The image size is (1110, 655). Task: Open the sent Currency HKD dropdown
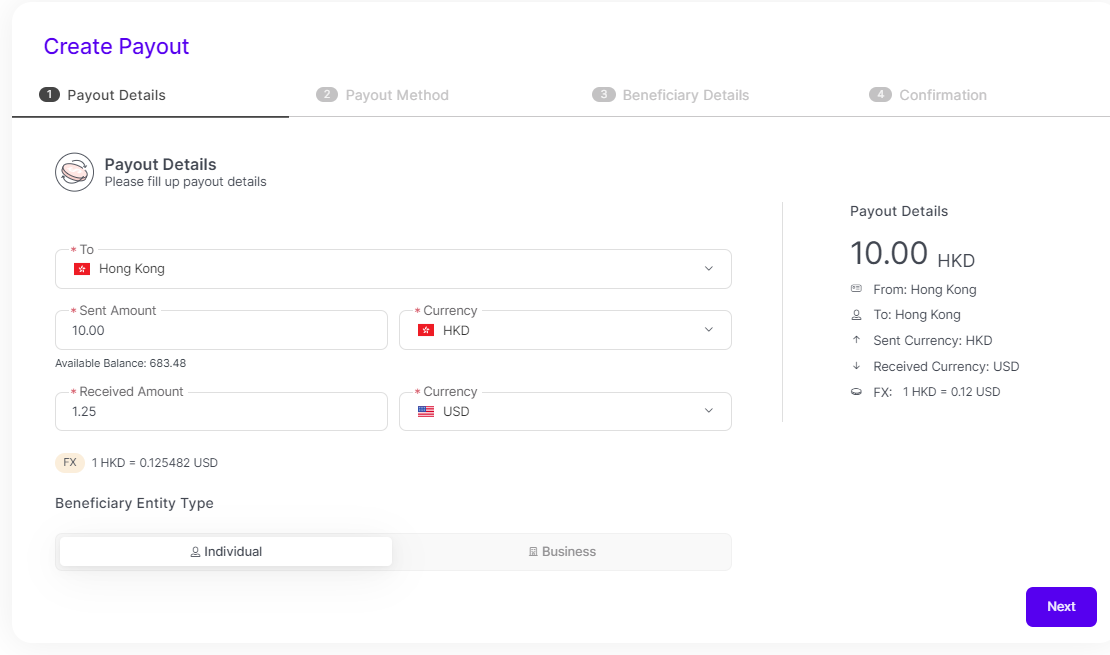(x=708, y=330)
